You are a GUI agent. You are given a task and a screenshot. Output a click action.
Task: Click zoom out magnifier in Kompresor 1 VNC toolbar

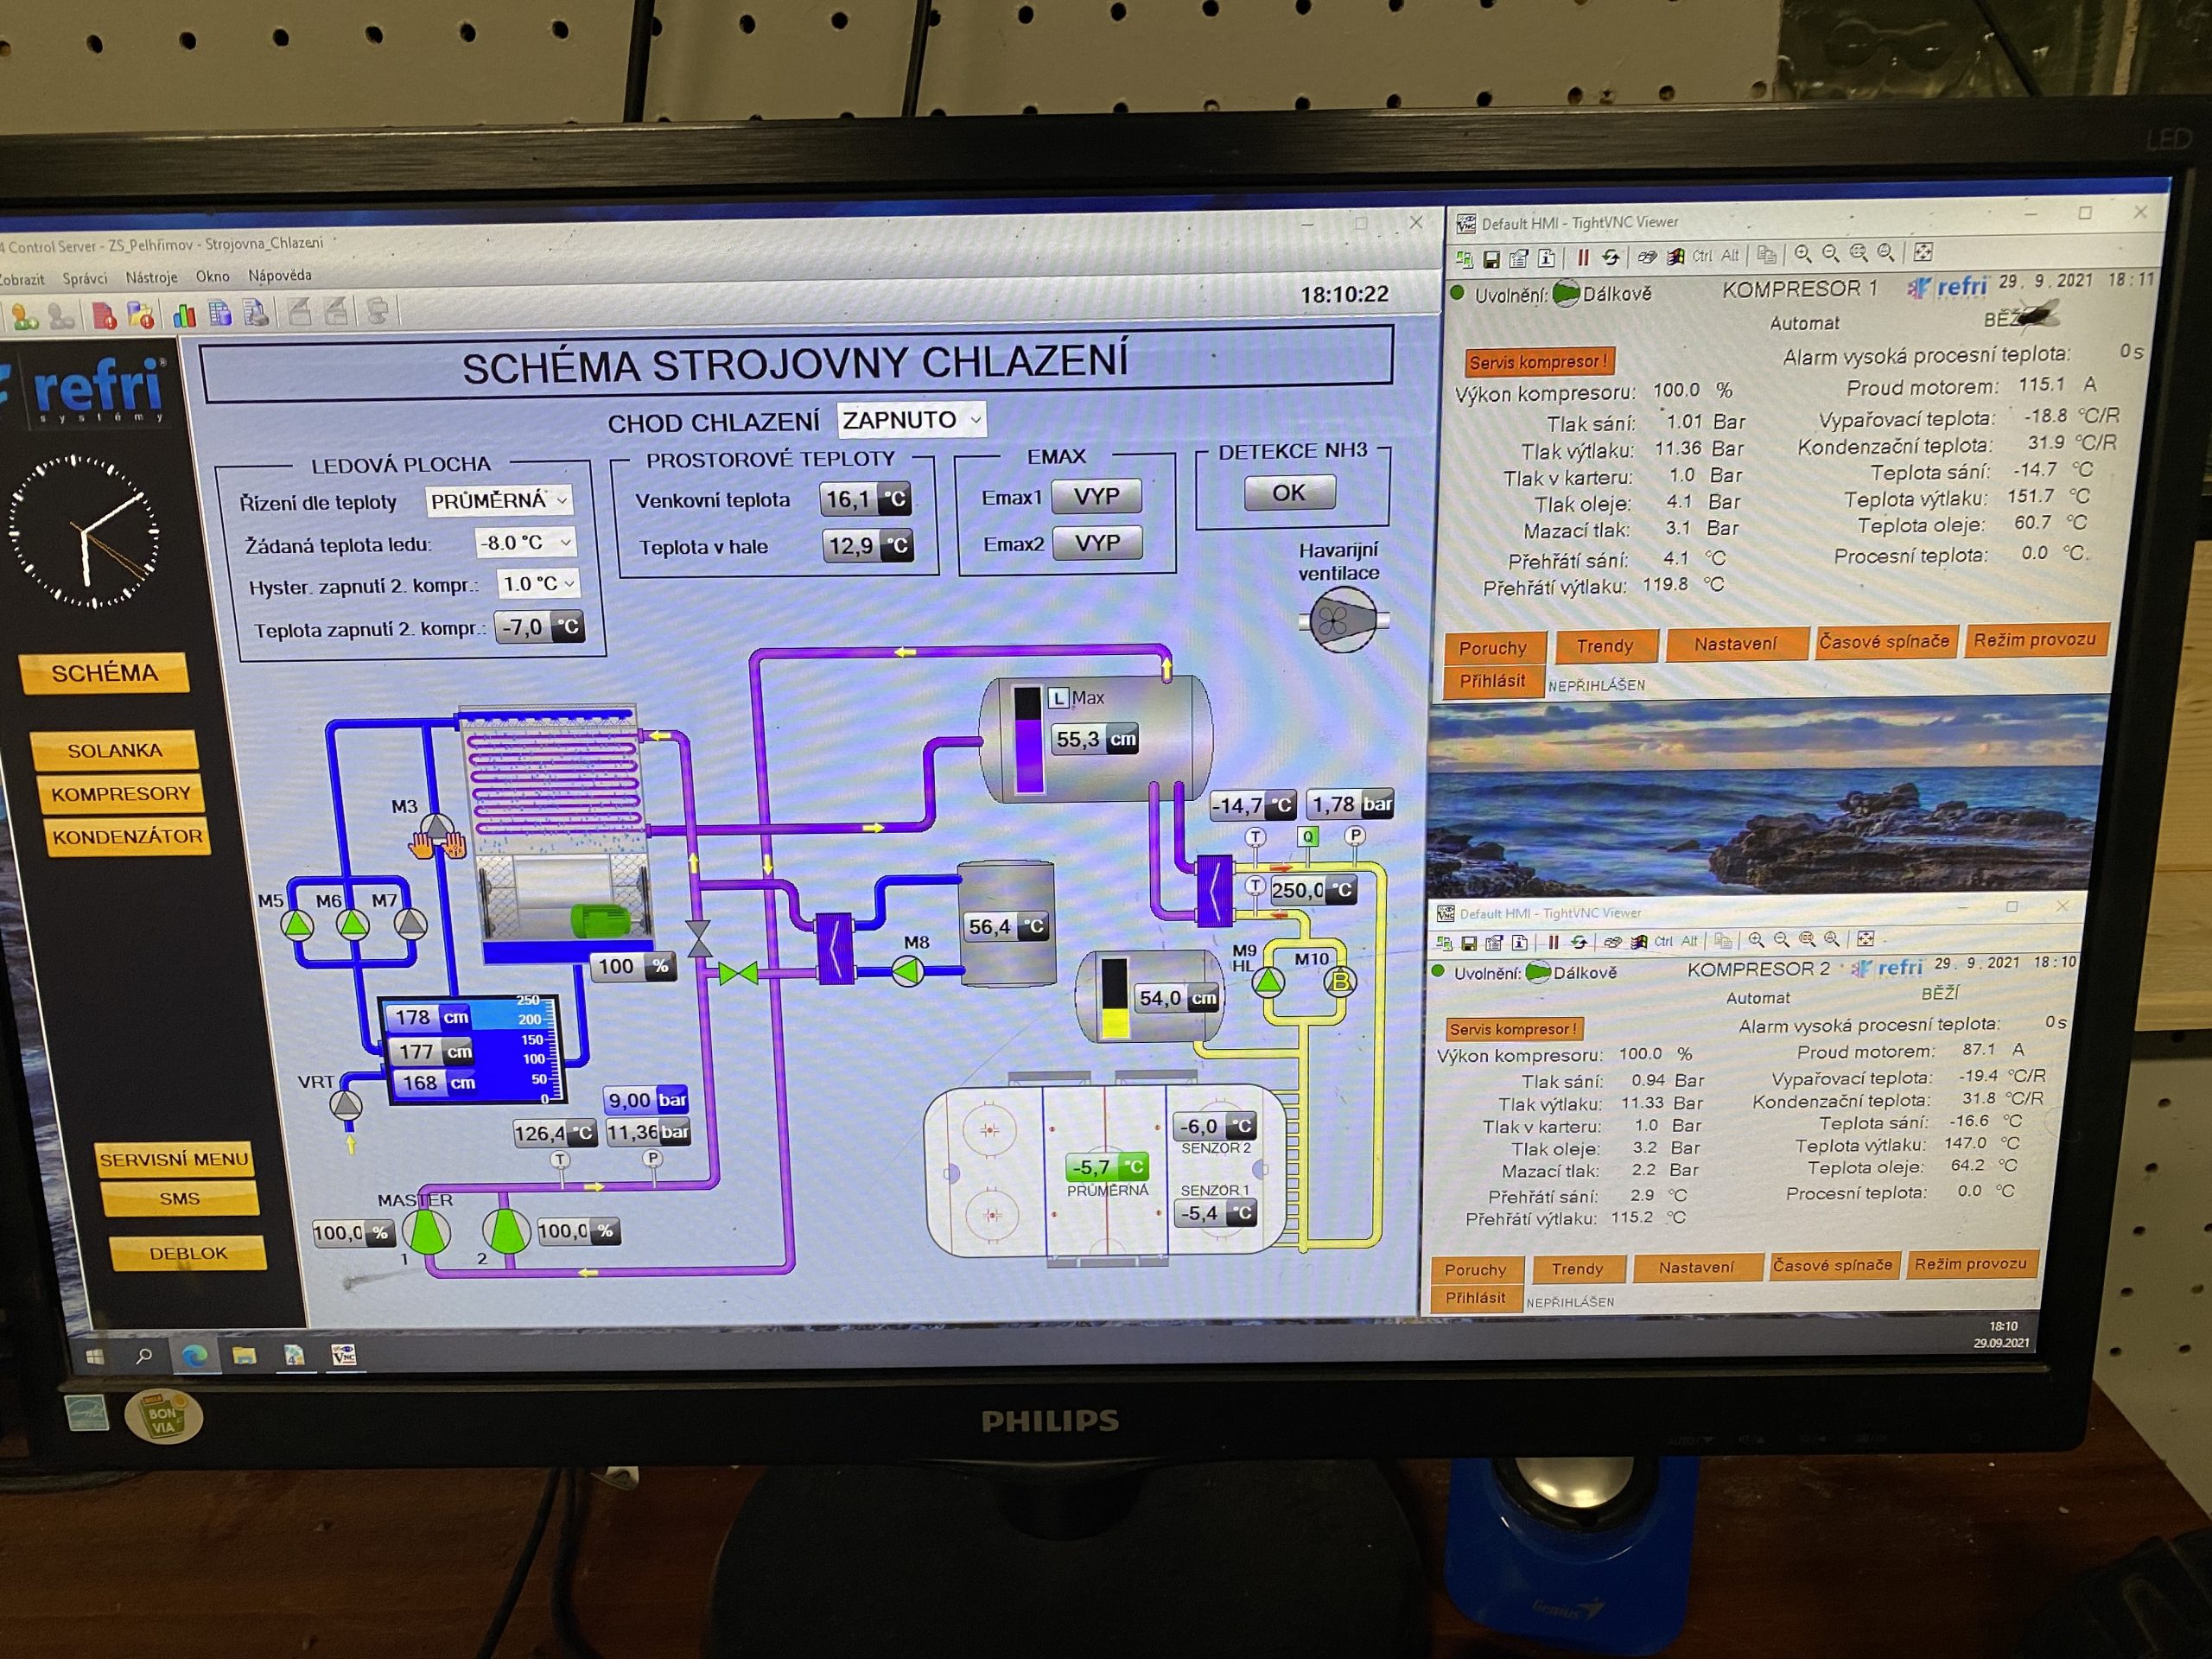(1830, 254)
